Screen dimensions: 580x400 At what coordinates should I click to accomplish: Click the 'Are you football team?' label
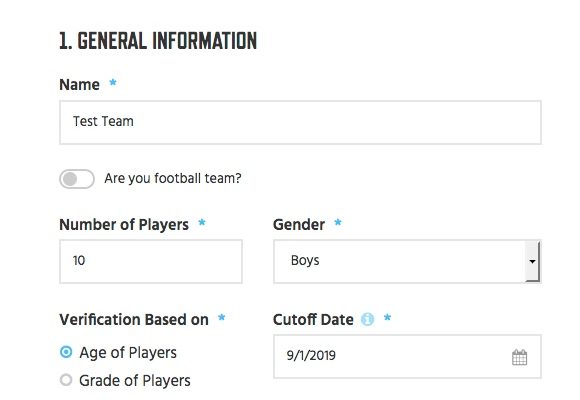[173, 178]
